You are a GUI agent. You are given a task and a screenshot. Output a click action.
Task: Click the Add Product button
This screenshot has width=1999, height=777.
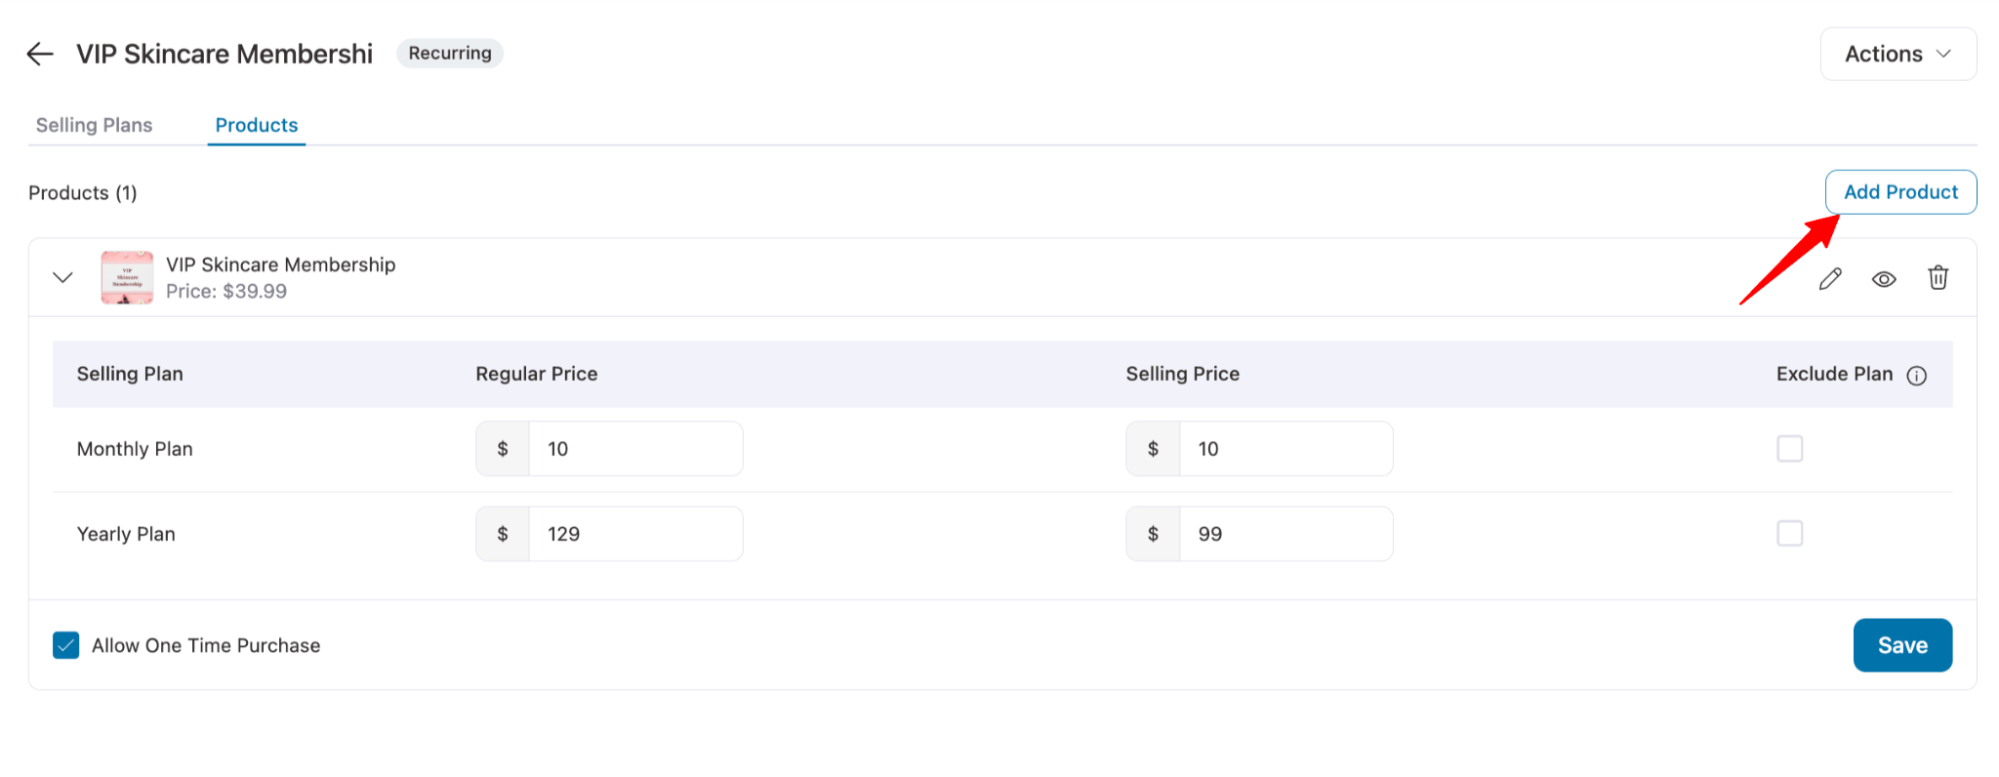pos(1900,192)
